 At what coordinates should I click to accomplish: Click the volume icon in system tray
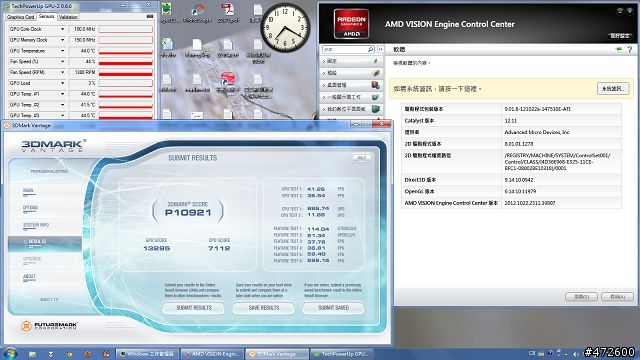(x=576, y=354)
